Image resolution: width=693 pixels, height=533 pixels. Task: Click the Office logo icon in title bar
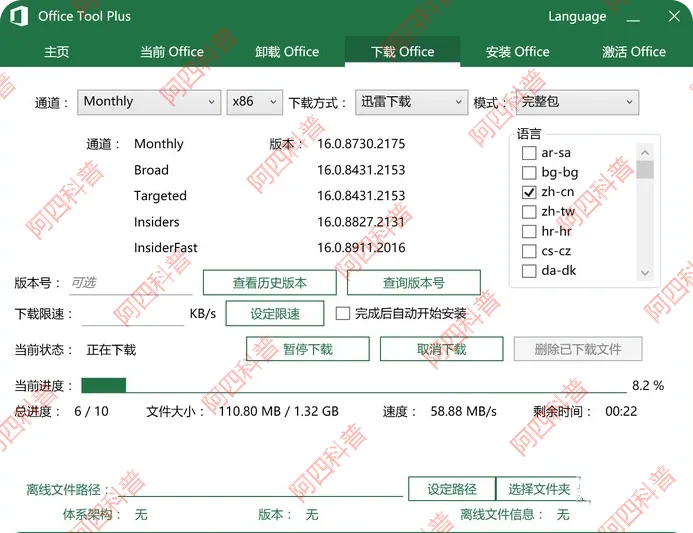pos(19,16)
